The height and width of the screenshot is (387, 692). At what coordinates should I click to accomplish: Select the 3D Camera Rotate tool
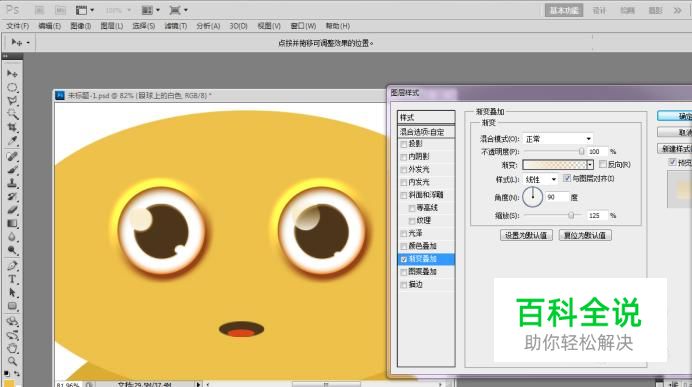click(12, 334)
